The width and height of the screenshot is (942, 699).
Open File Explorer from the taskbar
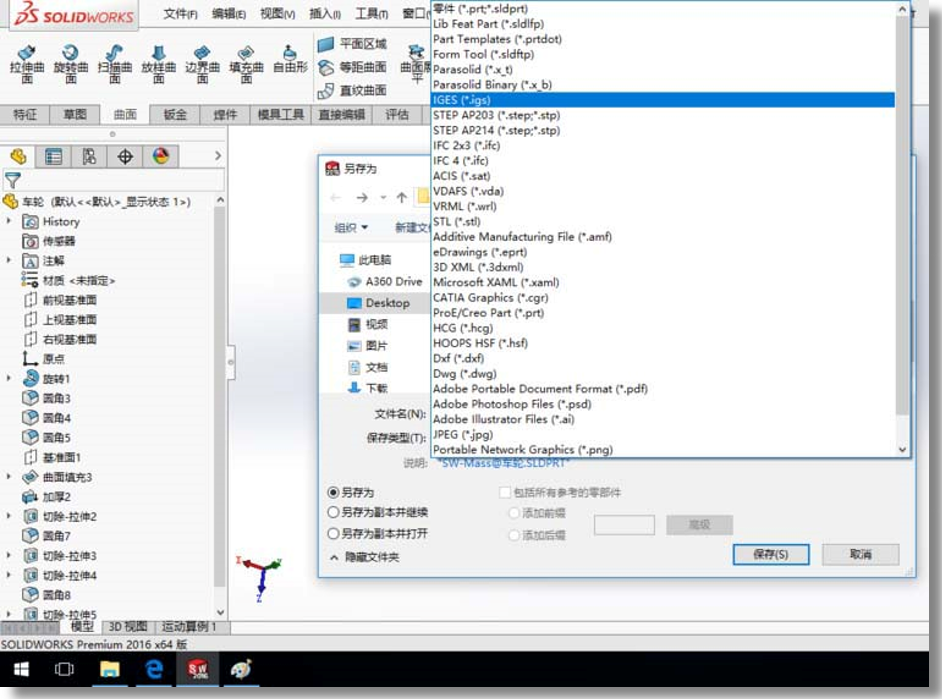tap(109, 669)
